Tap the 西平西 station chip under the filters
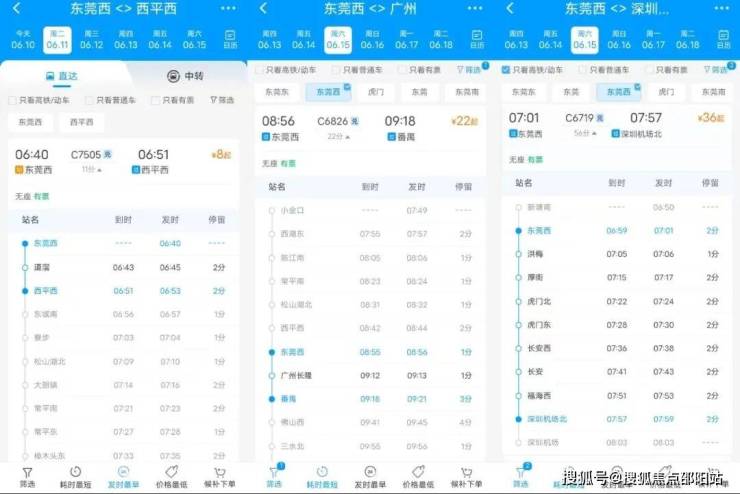The width and height of the screenshot is (740, 494). pos(81,122)
